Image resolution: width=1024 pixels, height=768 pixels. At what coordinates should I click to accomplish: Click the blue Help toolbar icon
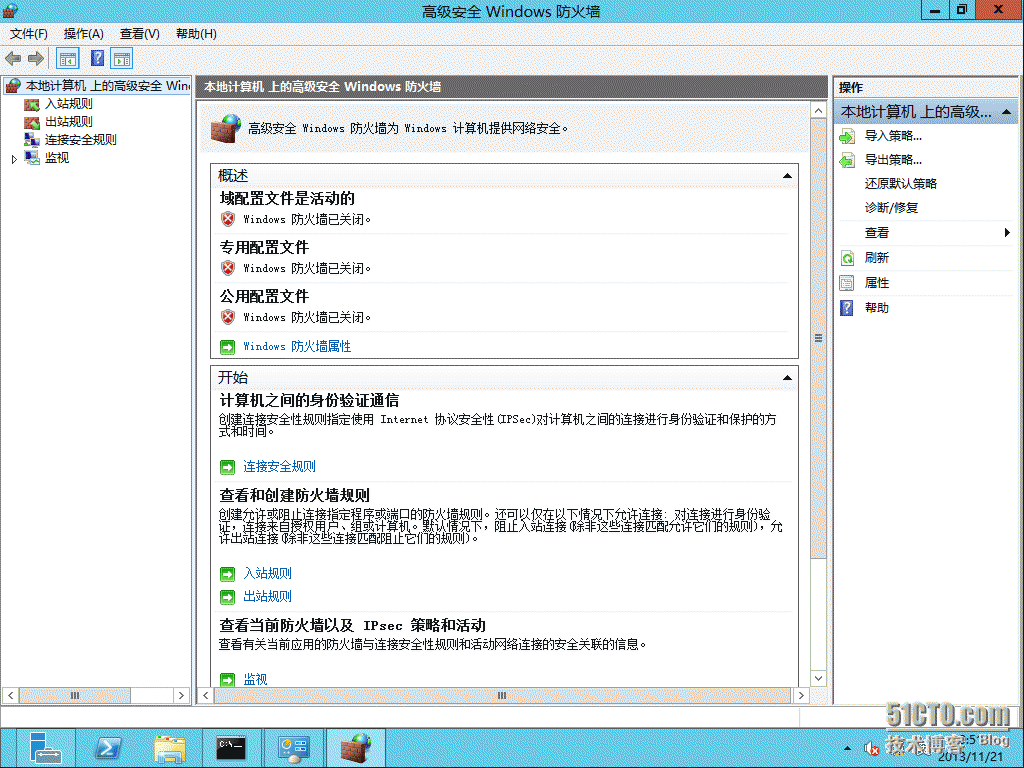click(x=97, y=59)
